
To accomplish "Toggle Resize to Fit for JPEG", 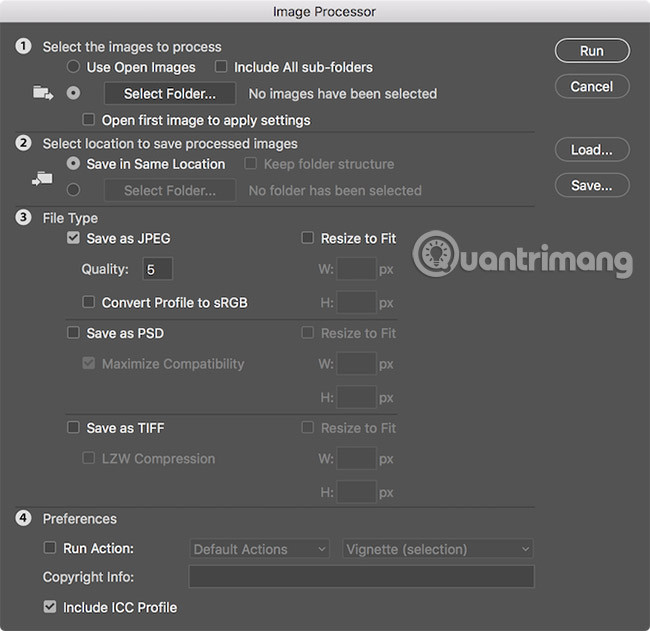I will [x=308, y=239].
